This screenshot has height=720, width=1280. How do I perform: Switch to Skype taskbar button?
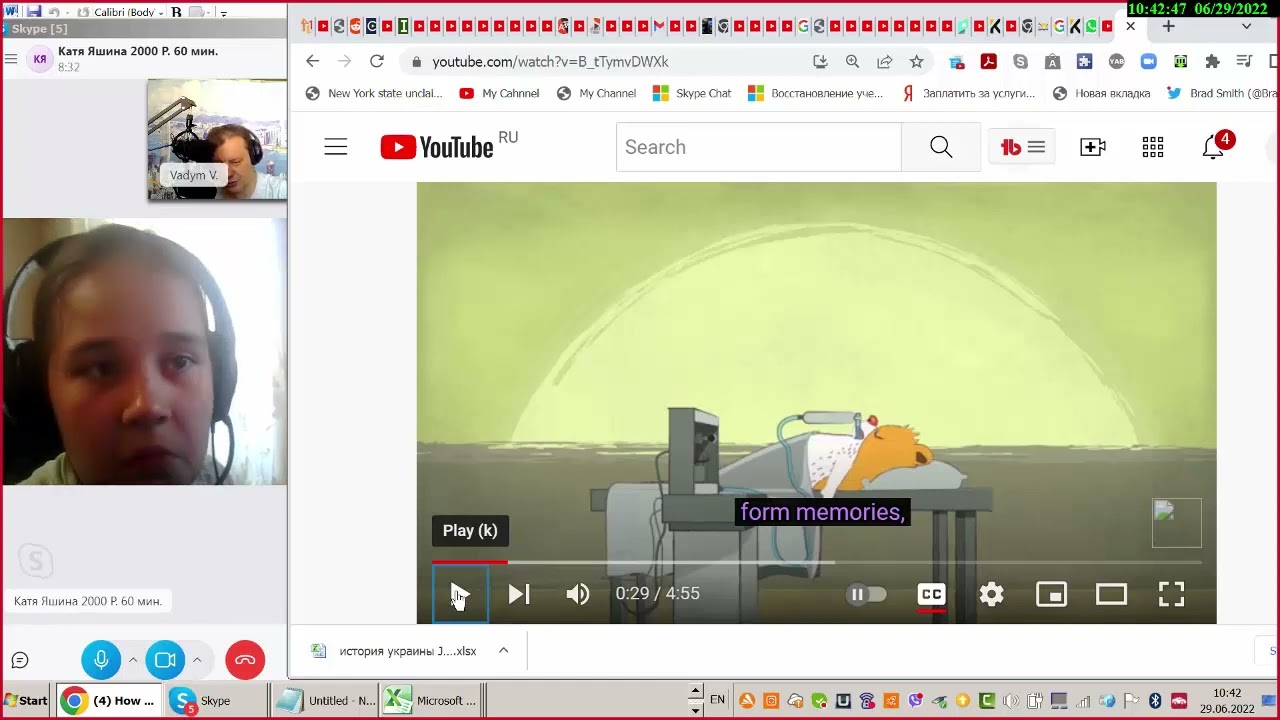[216, 701]
